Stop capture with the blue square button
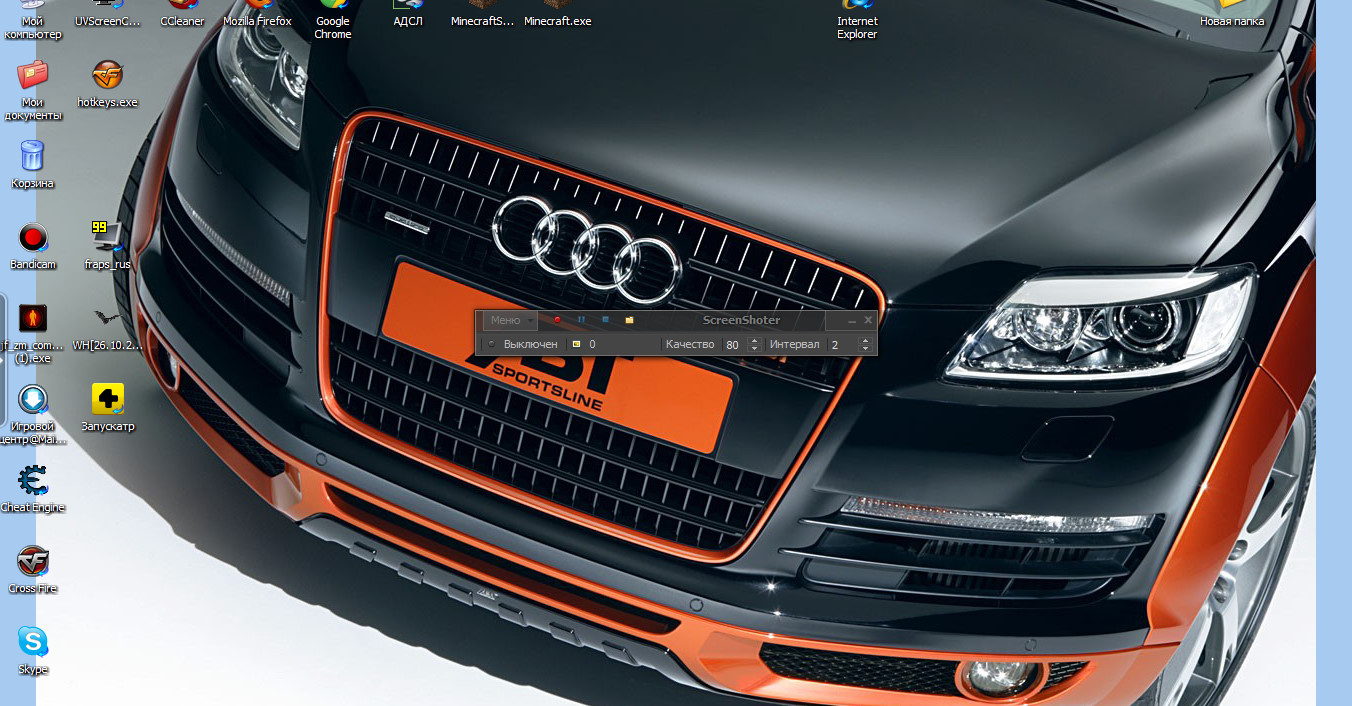Screen dimensions: 1352x706 (605, 320)
